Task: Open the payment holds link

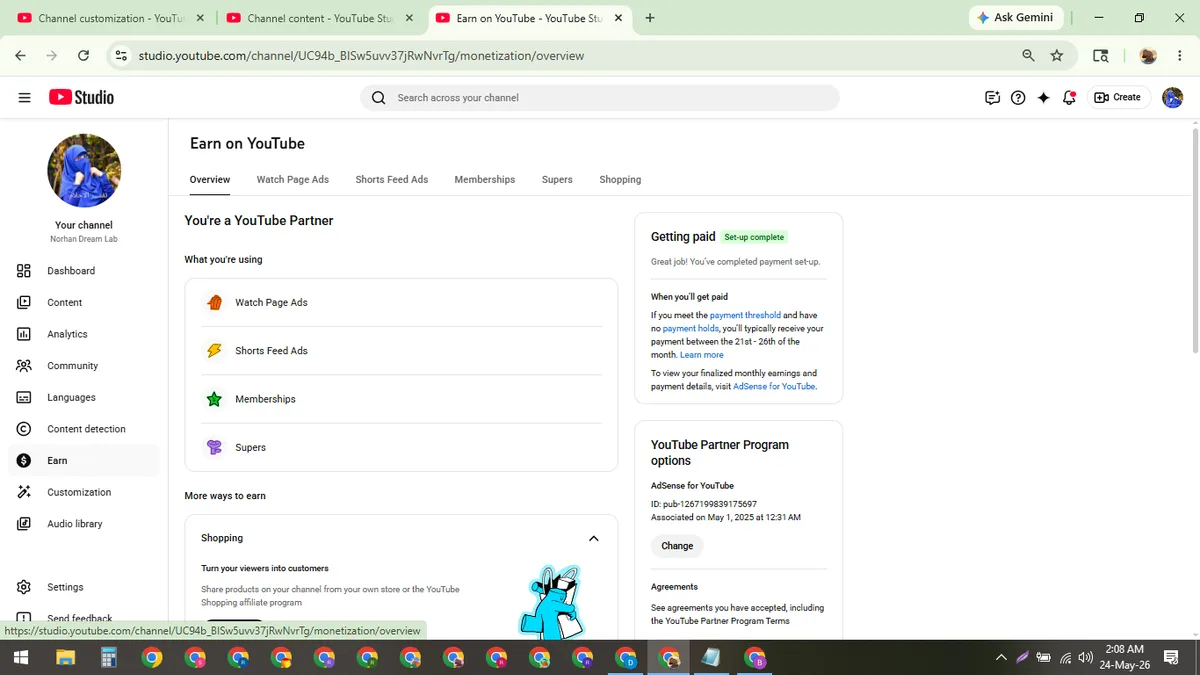Action: [690, 328]
